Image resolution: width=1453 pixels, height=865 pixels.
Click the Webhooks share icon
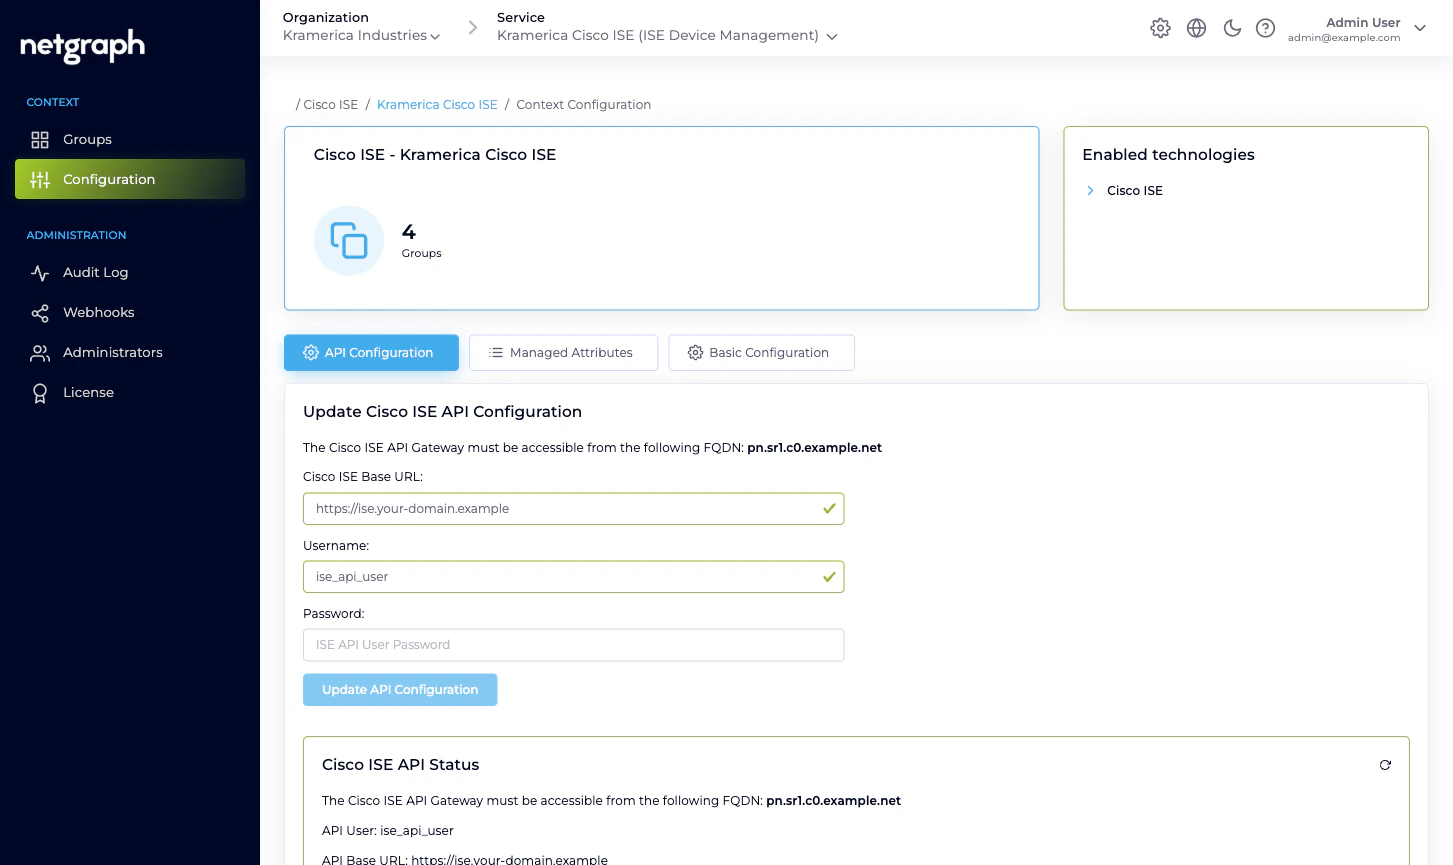click(40, 312)
